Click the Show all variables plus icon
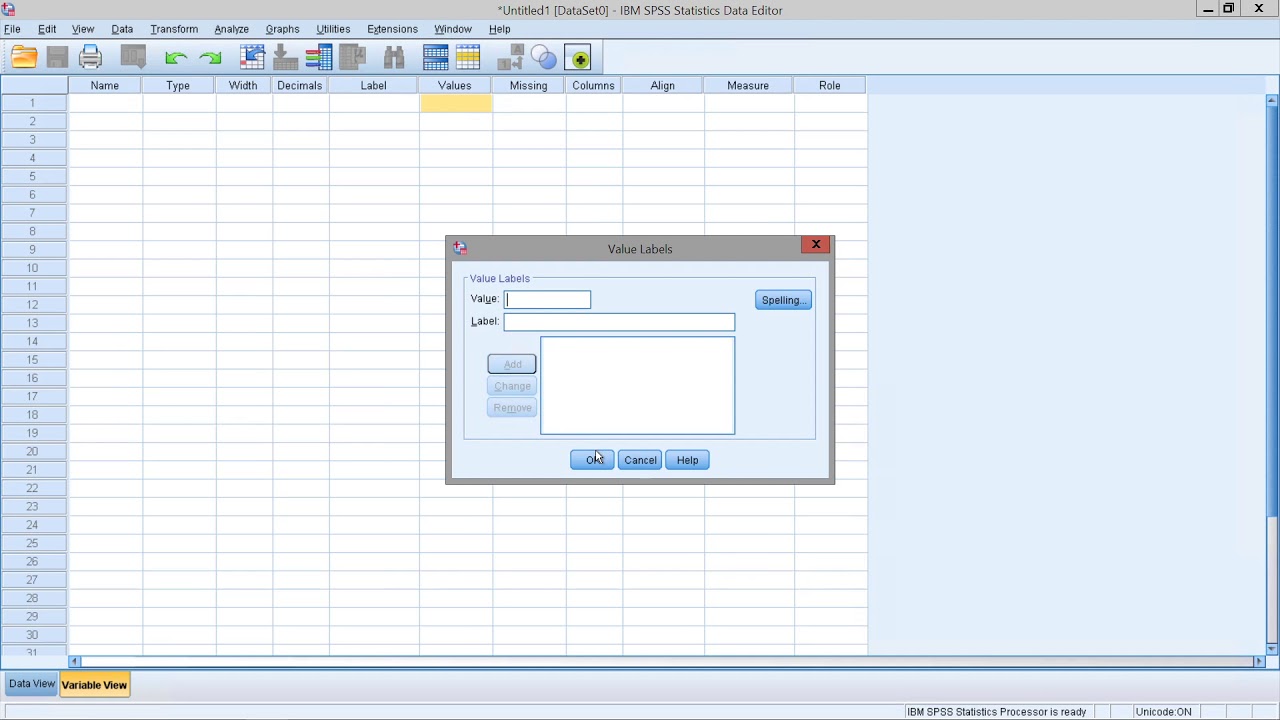1280x720 pixels. click(x=578, y=58)
